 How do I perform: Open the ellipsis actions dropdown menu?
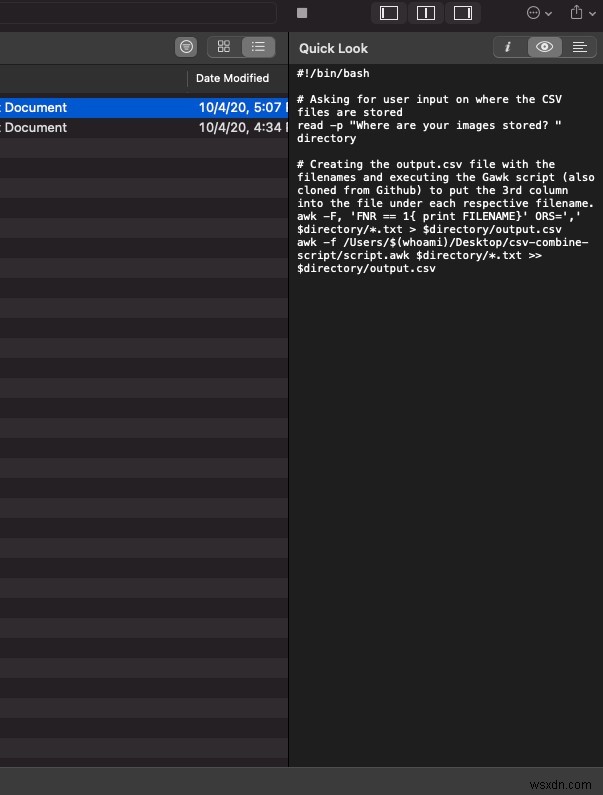pyautogui.click(x=539, y=13)
